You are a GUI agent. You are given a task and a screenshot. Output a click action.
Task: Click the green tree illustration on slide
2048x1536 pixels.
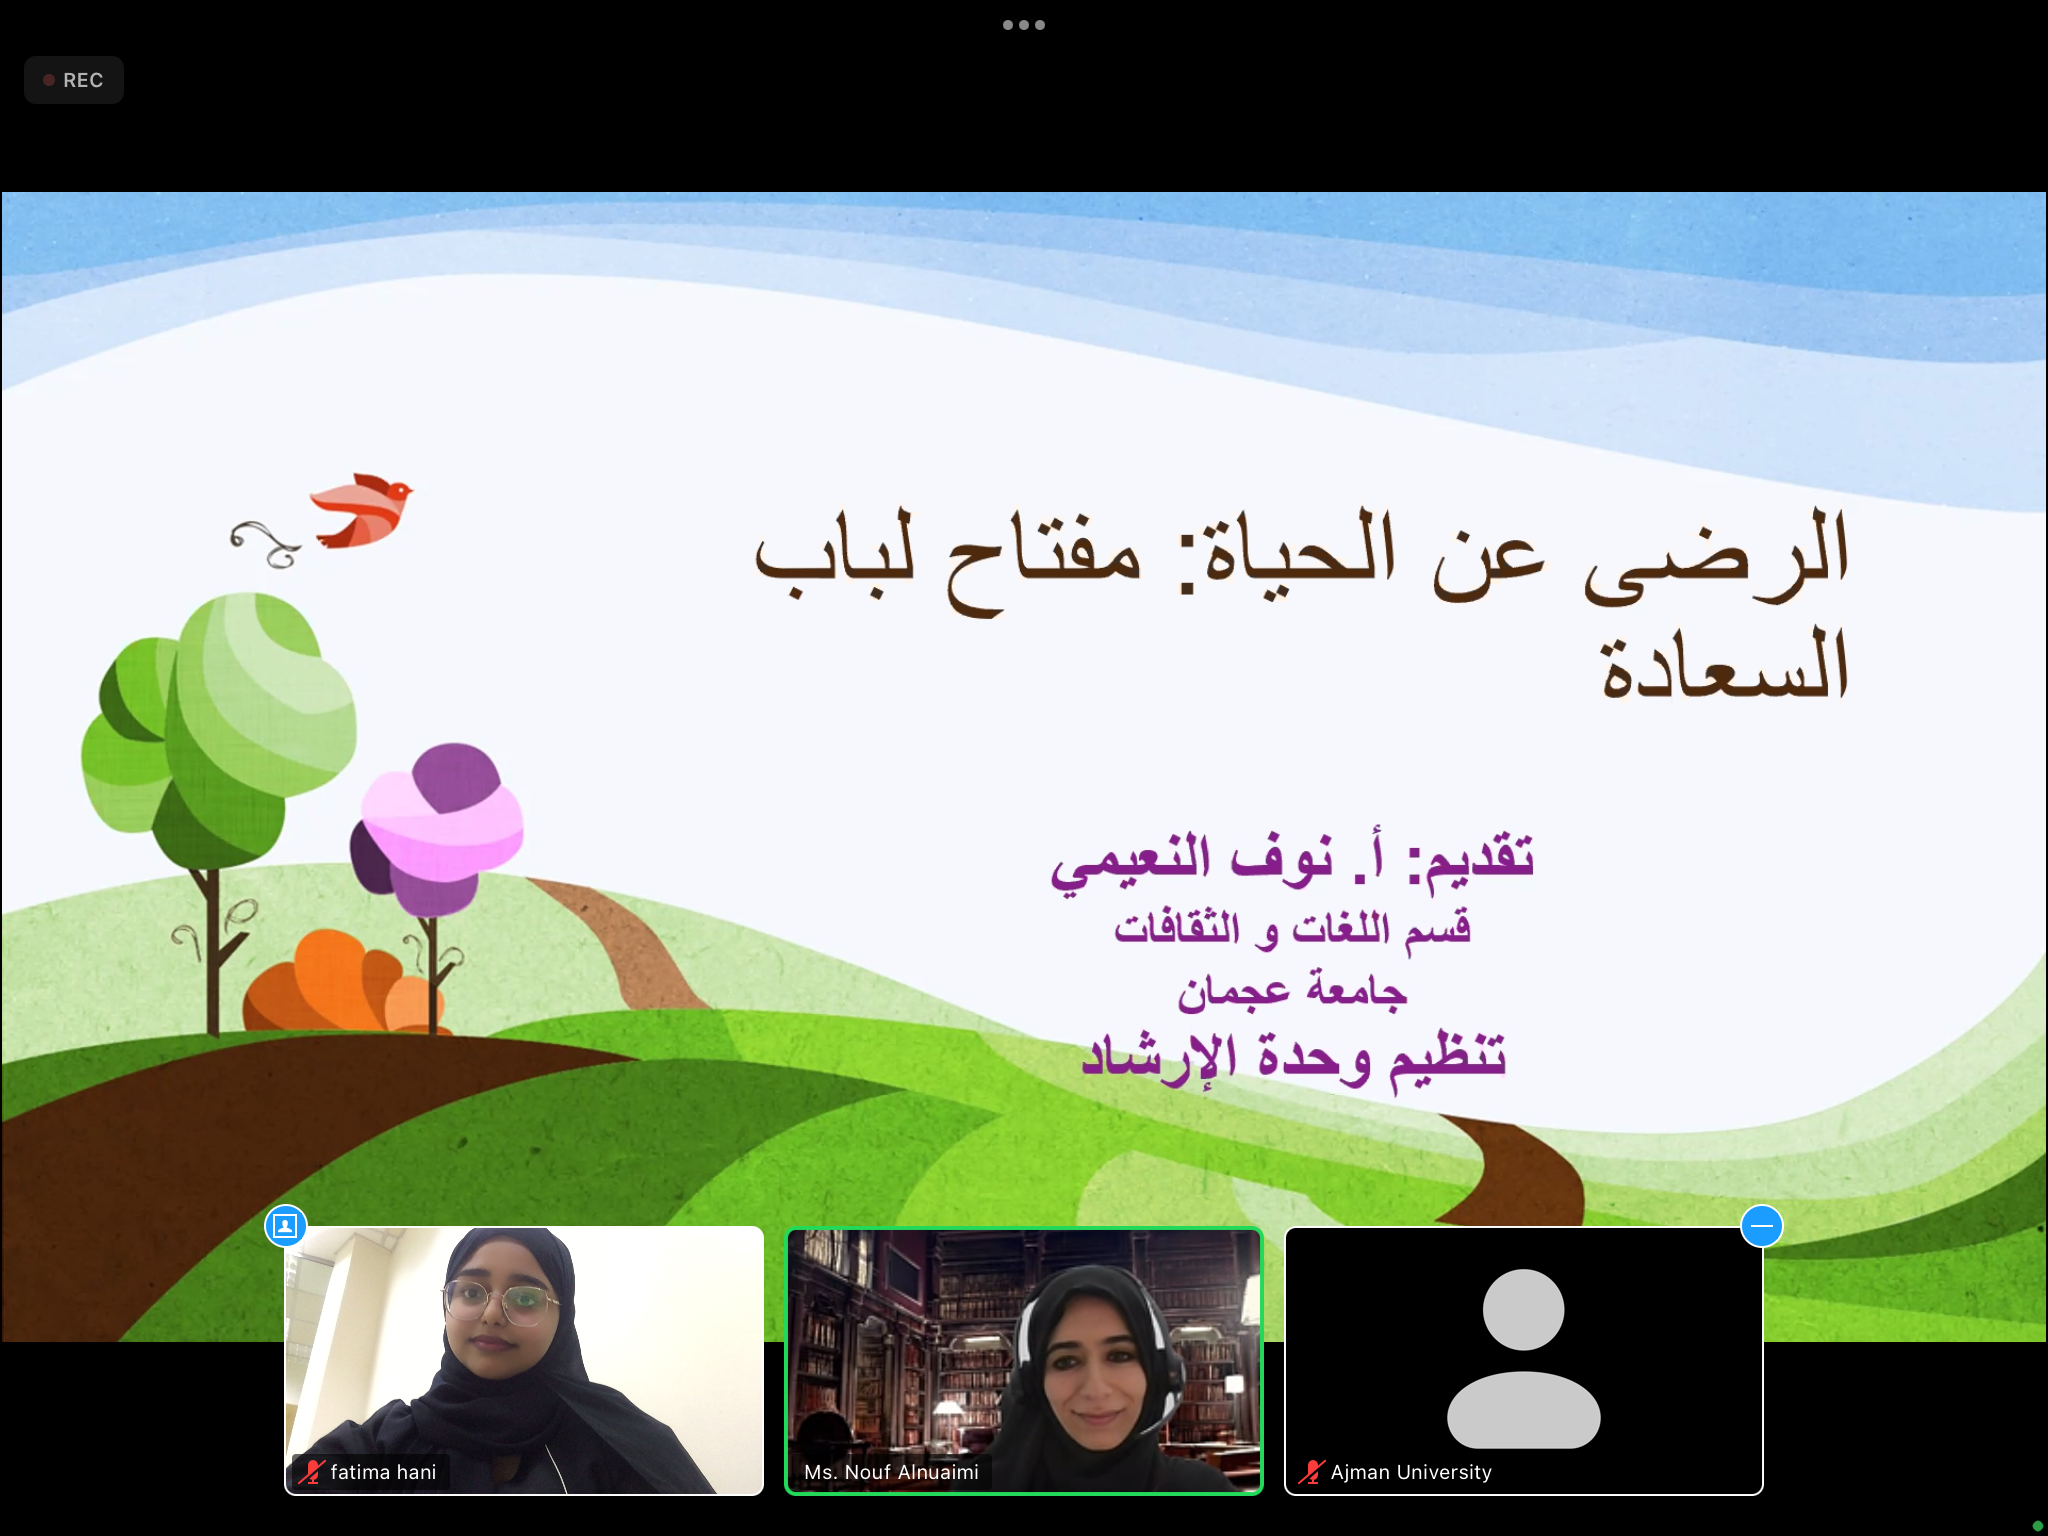point(220,740)
